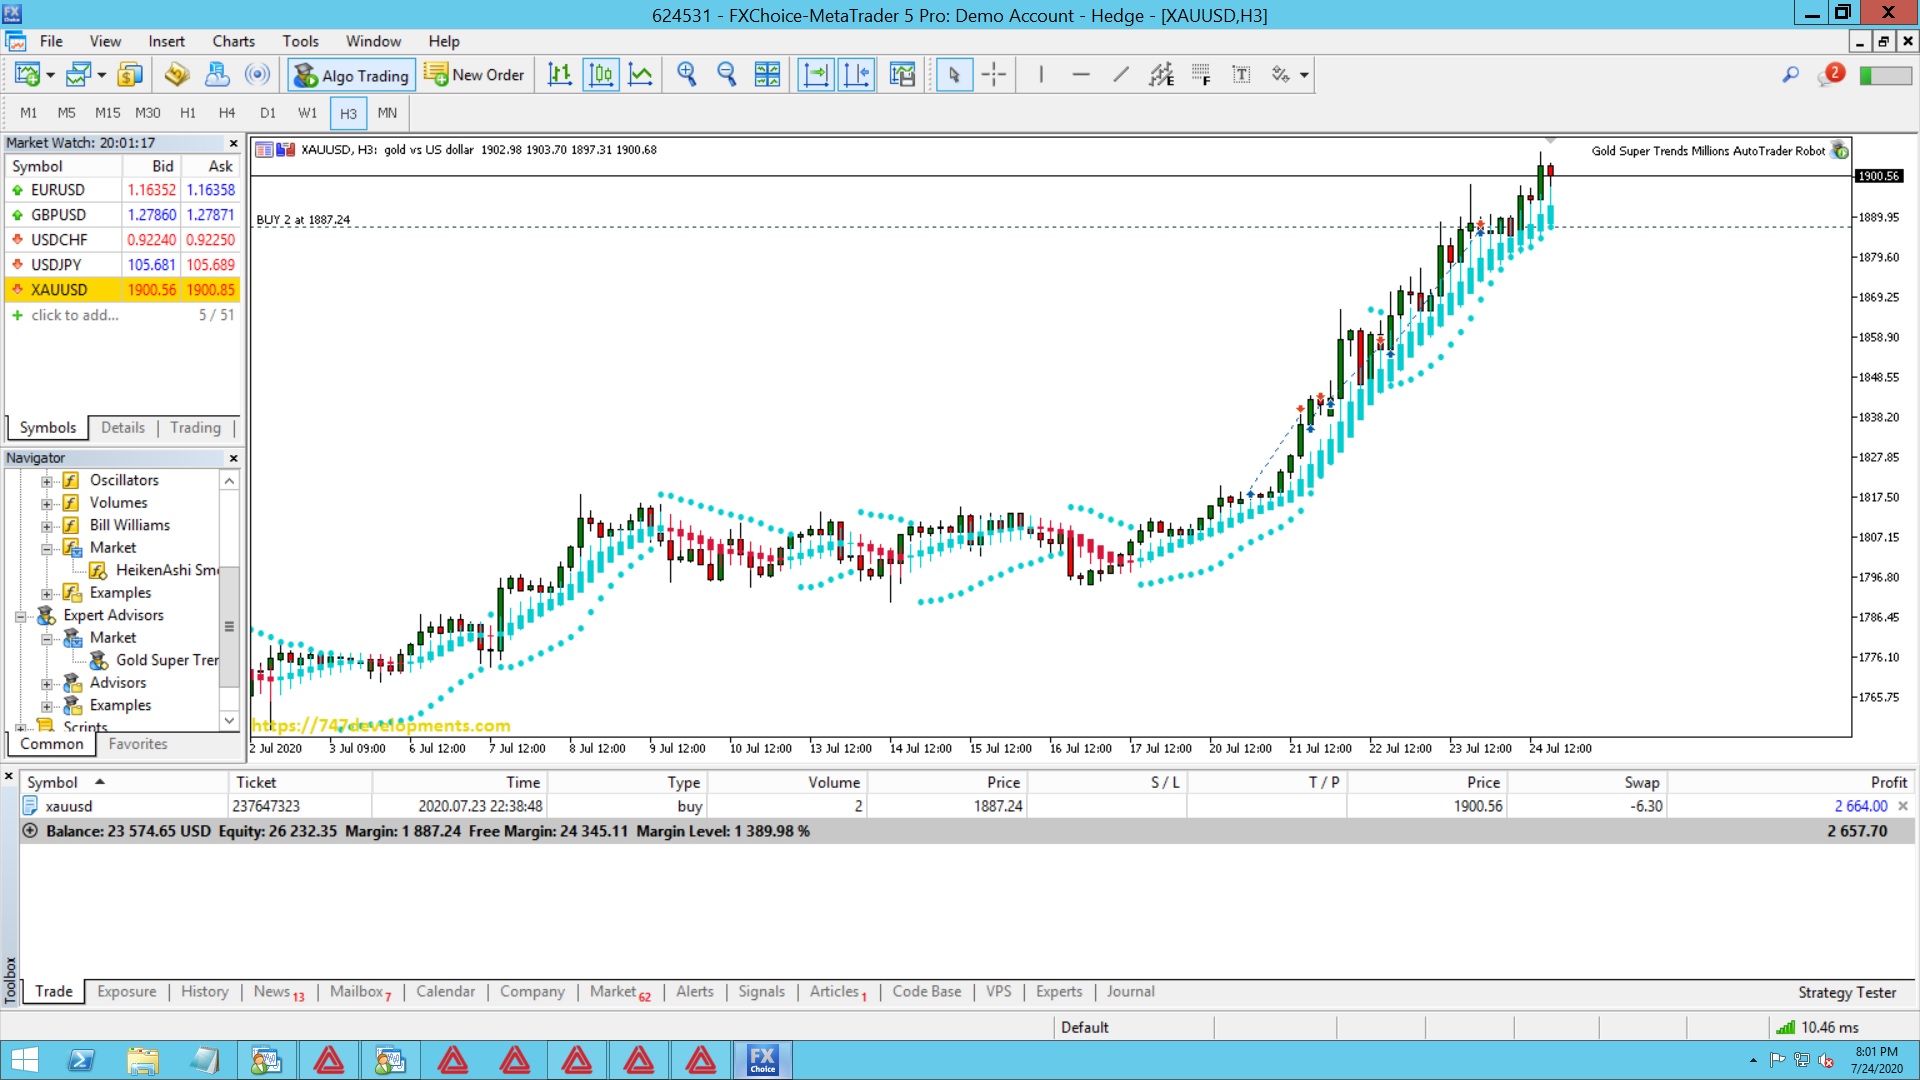The height and width of the screenshot is (1080, 1920).
Task: Switch chart to line chart view
Action: 641,75
